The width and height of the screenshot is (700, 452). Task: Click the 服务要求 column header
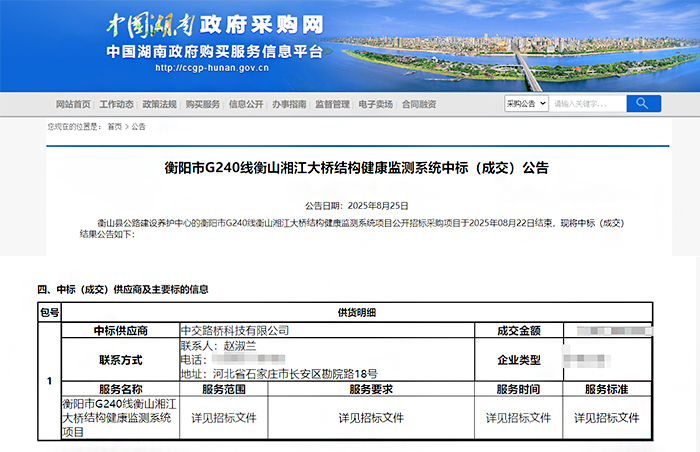371,389
